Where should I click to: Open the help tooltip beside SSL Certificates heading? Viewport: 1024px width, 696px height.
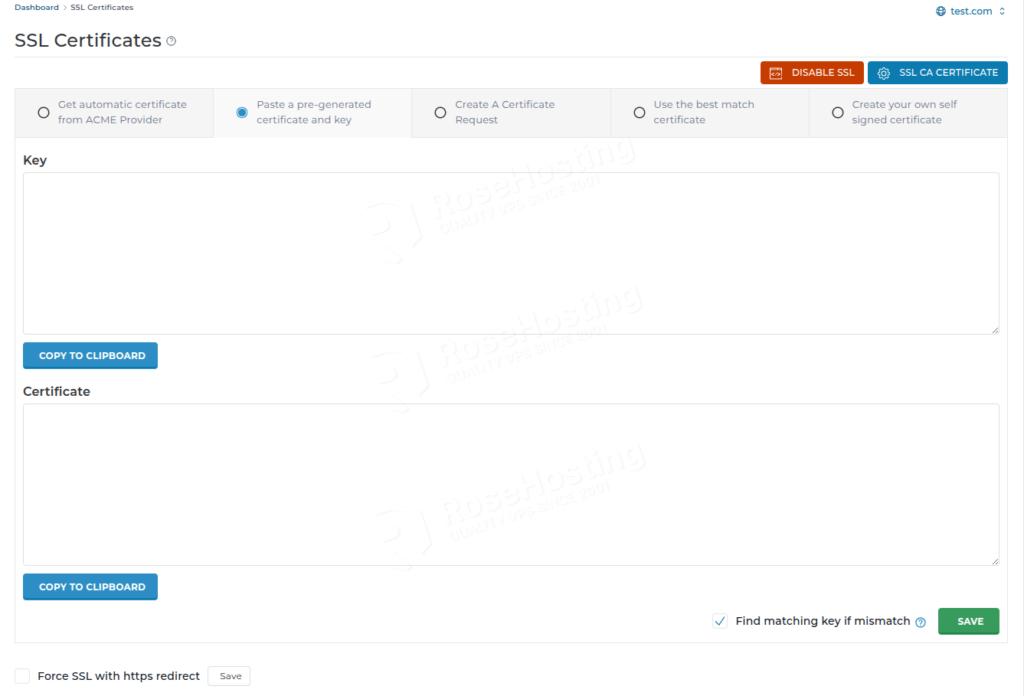170,41
